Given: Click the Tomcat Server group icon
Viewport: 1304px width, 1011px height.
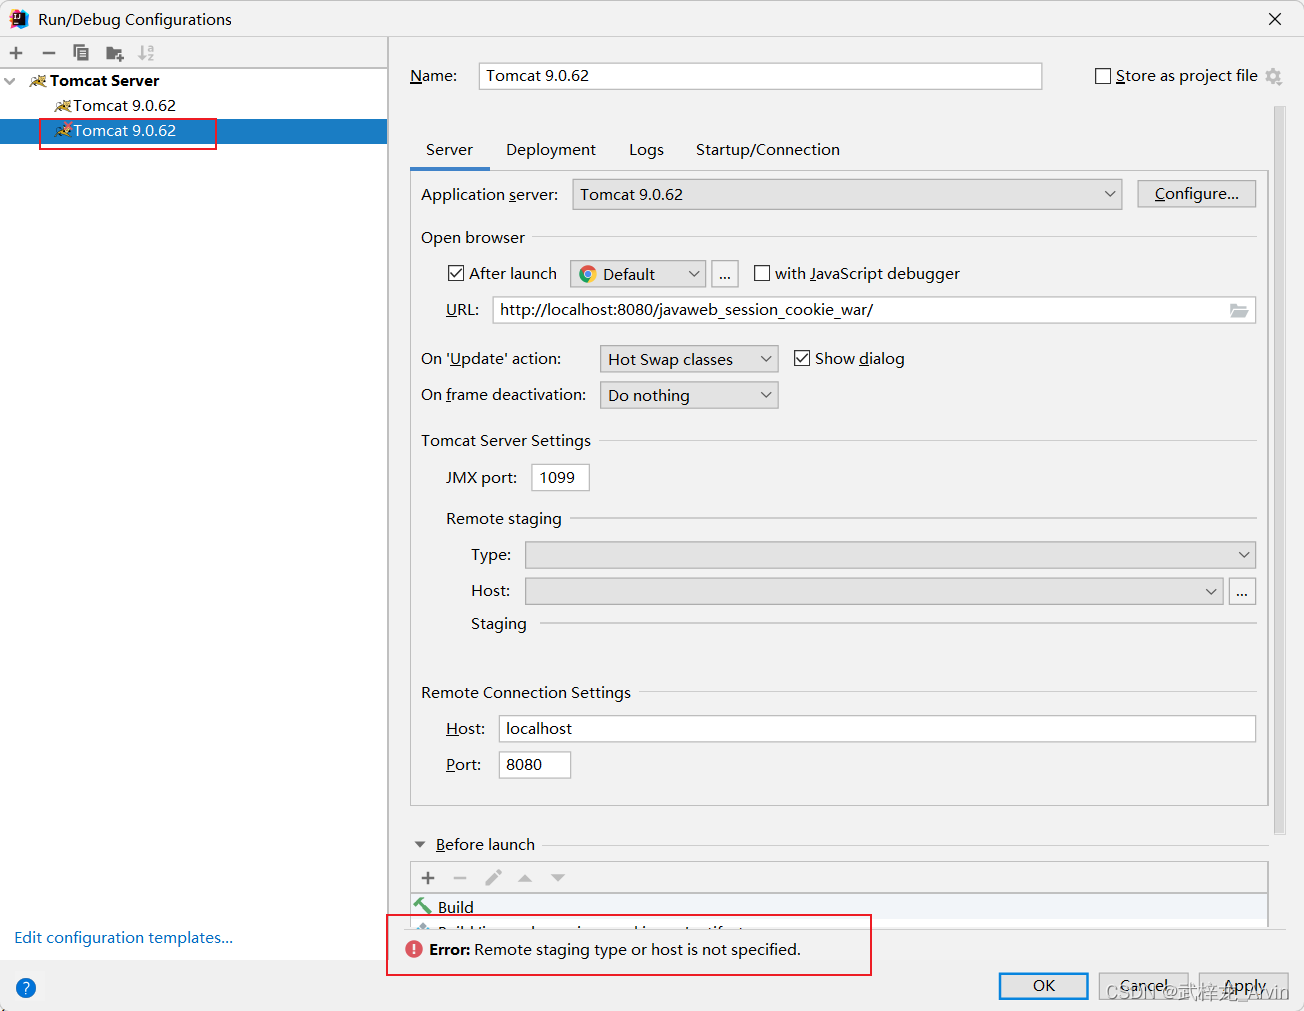Looking at the screenshot, I should click(38, 81).
